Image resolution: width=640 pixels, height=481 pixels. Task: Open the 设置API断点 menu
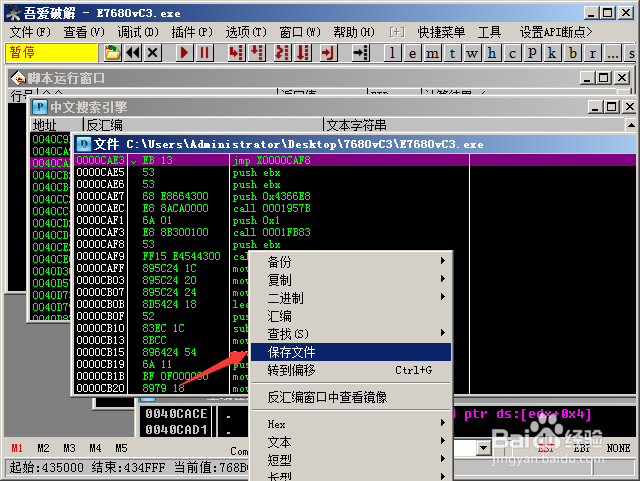pyautogui.click(x=556, y=32)
